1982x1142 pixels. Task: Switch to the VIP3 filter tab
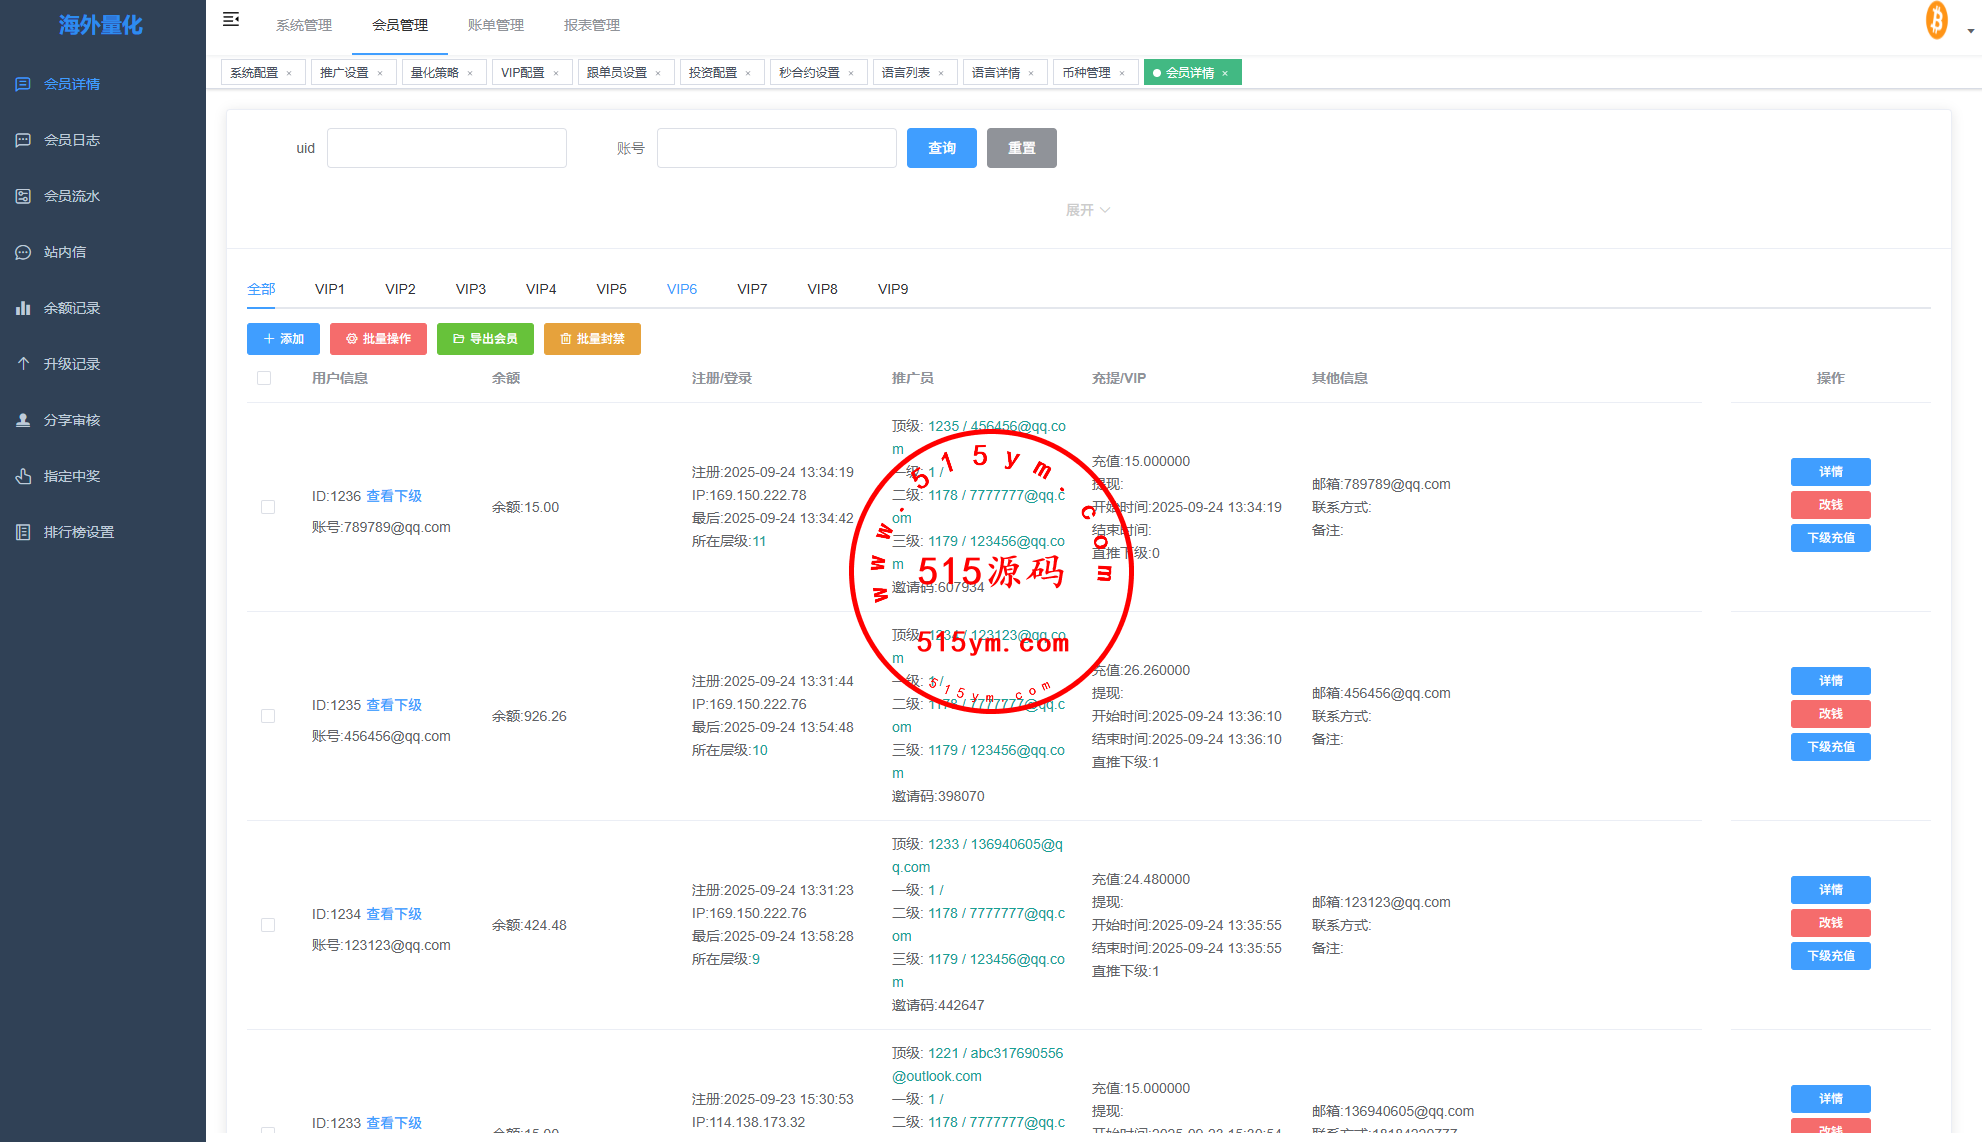(x=470, y=289)
